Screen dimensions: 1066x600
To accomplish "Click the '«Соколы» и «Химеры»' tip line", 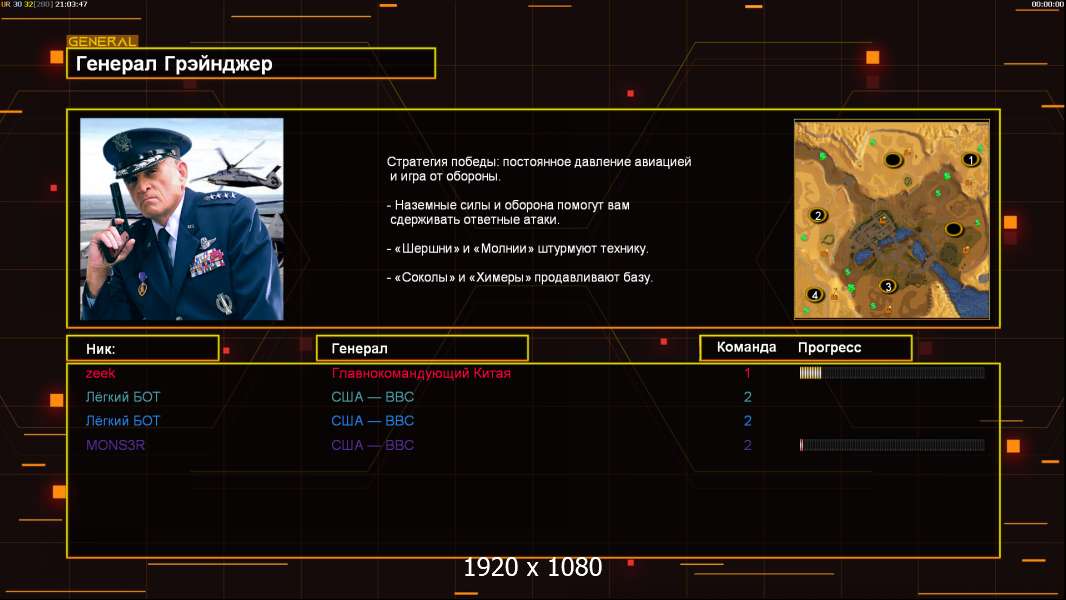I will pyautogui.click(x=519, y=277).
